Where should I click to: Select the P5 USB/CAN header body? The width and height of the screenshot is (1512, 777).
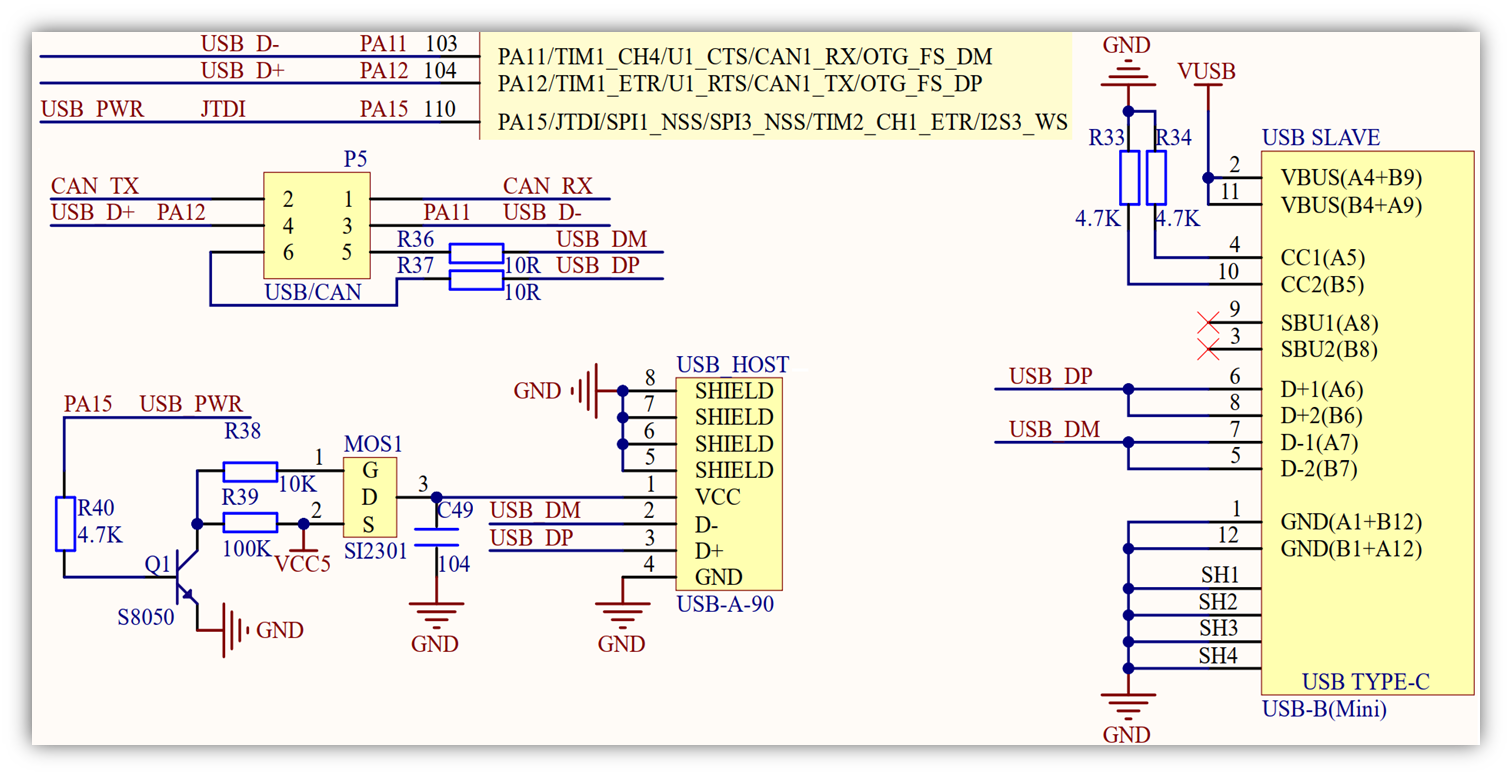tap(316, 225)
